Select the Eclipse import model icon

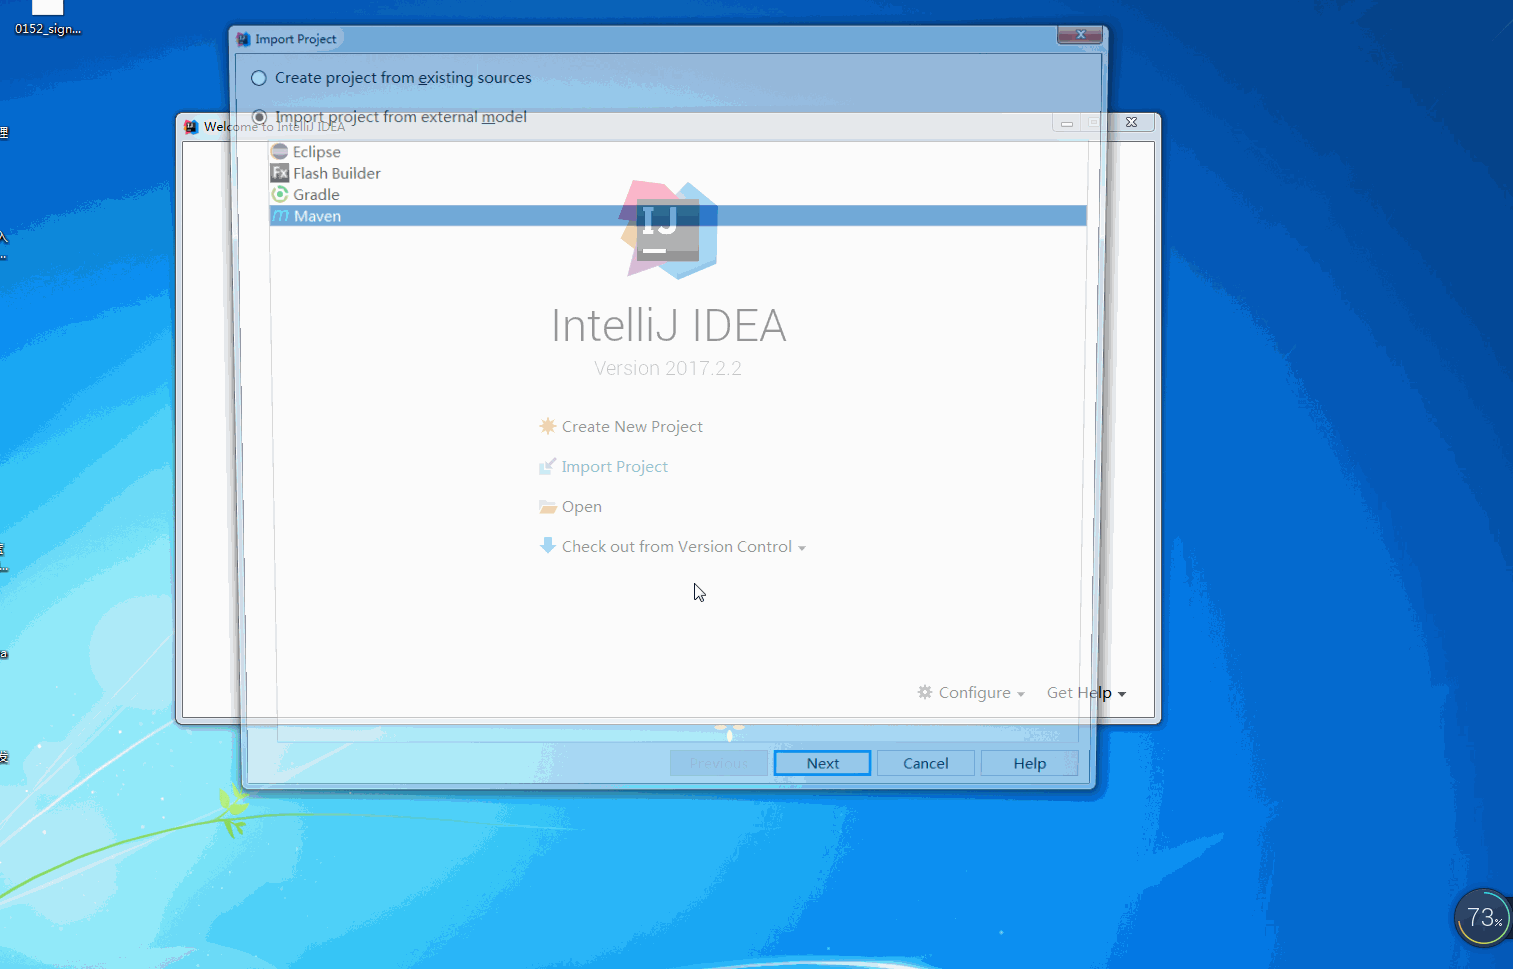[x=280, y=151]
